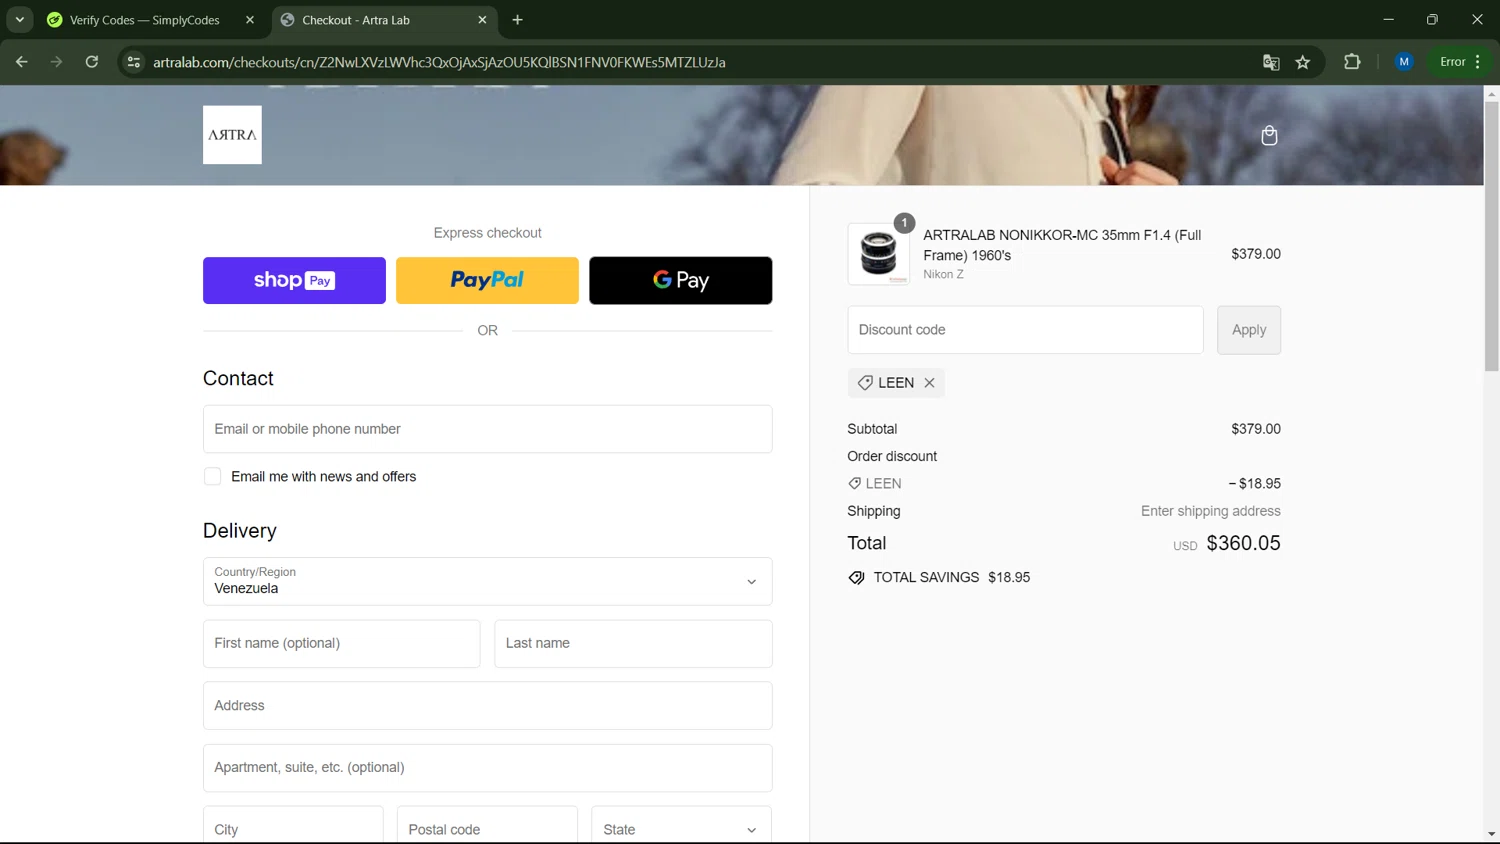Click the page vertical scrollbar thumb
This screenshot has height=844, width=1500.
pos(1491,237)
